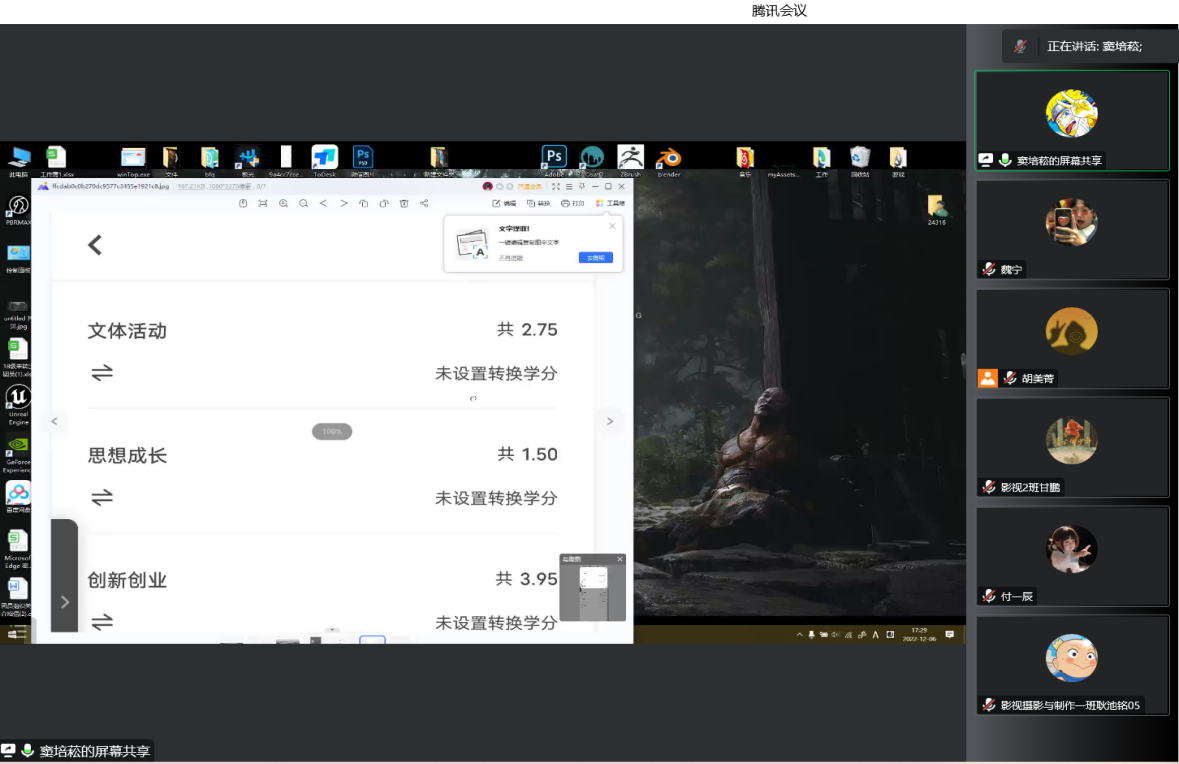This screenshot has height=764, width=1179.
Task: Click the zoom out magnifier icon
Action: tap(303, 203)
